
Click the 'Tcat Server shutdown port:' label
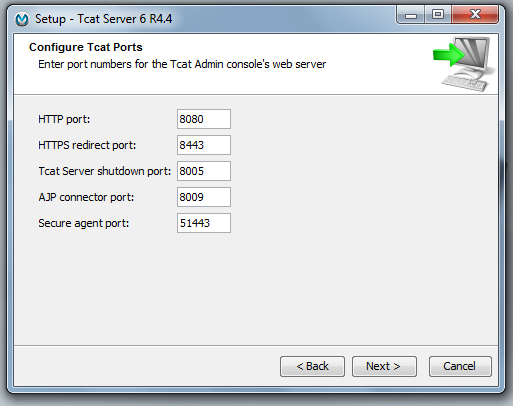(x=105, y=171)
